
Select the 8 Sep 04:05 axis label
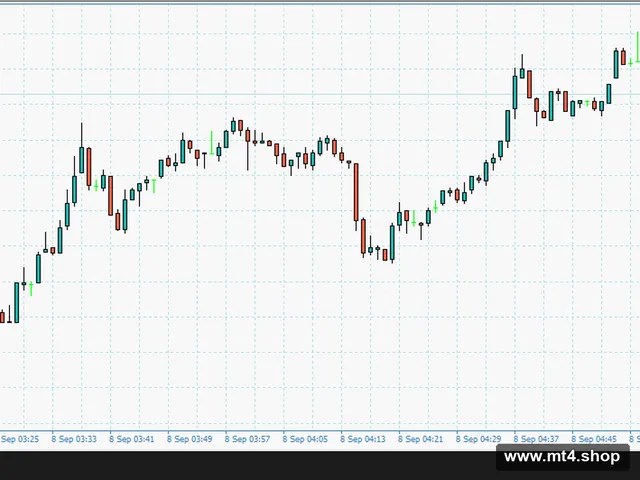305,439
